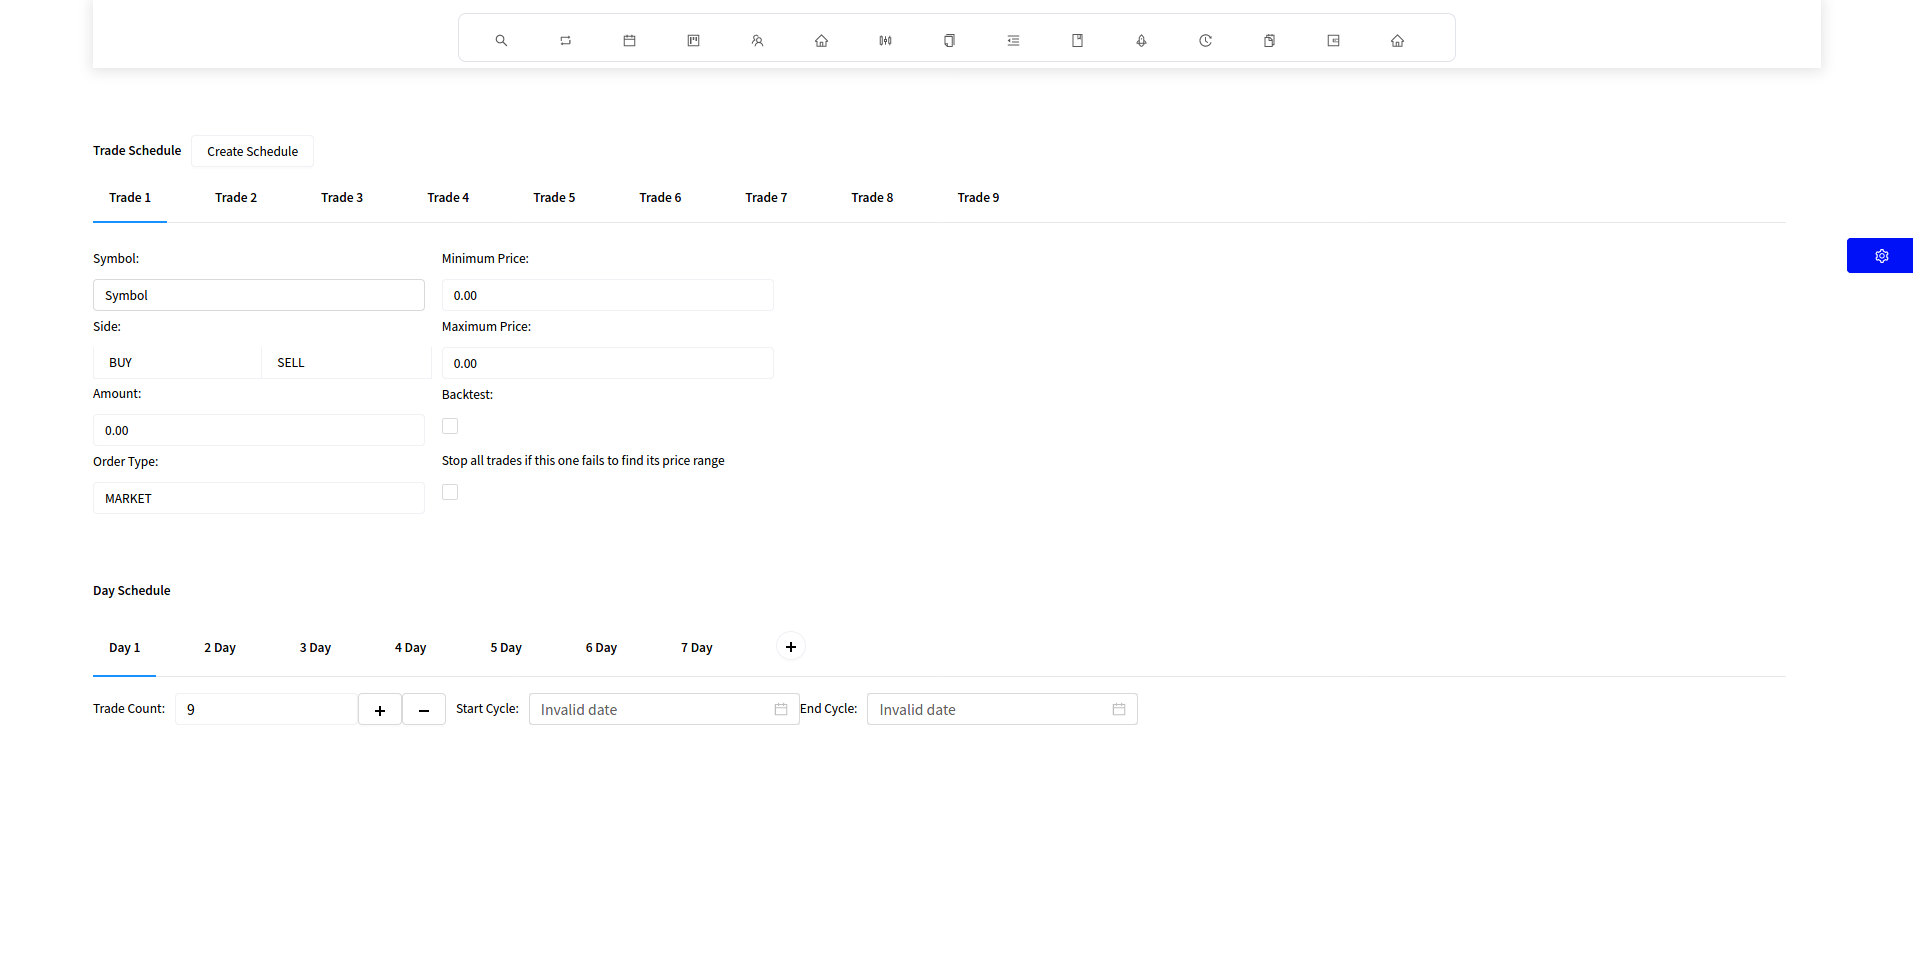The height and width of the screenshot is (977, 1913).
Task: Click the swap arrows icon in the top toolbar
Action: pyautogui.click(x=565, y=41)
